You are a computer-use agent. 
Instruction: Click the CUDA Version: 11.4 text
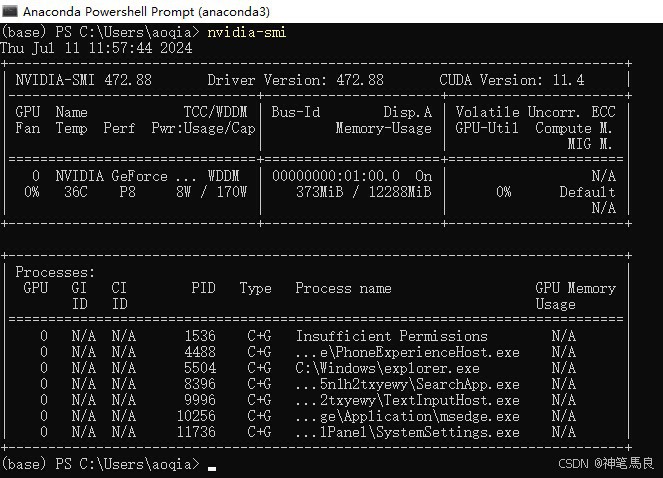512,80
